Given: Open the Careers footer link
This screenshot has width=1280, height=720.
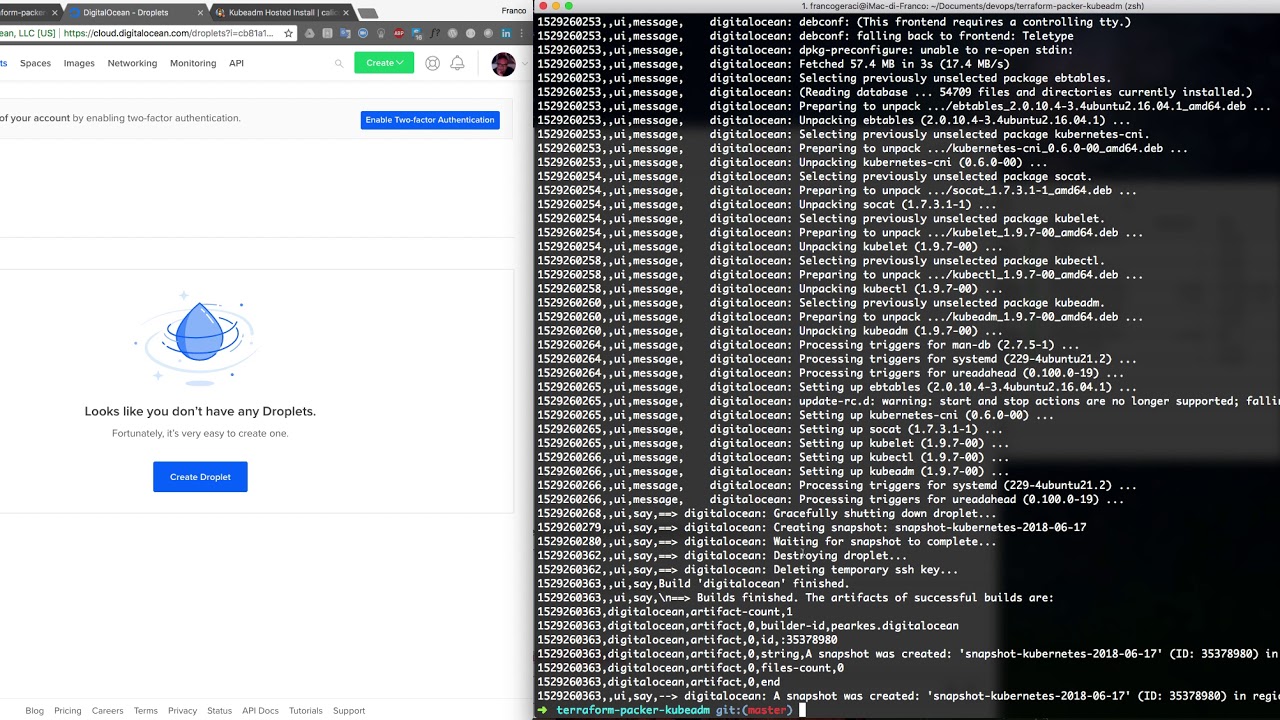Looking at the screenshot, I should [107, 711].
